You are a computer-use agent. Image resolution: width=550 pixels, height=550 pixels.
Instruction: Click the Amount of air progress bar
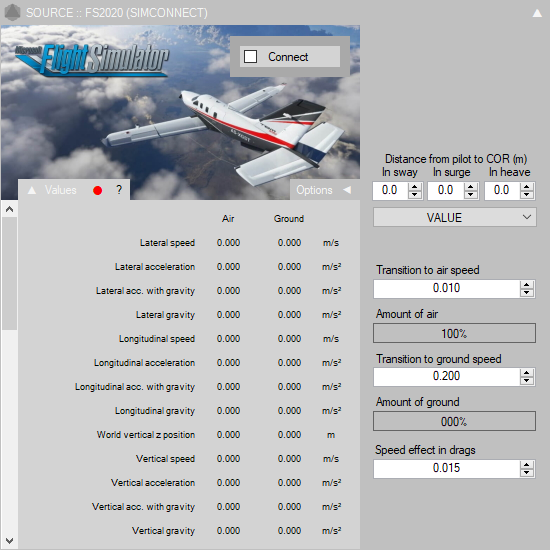click(454, 333)
